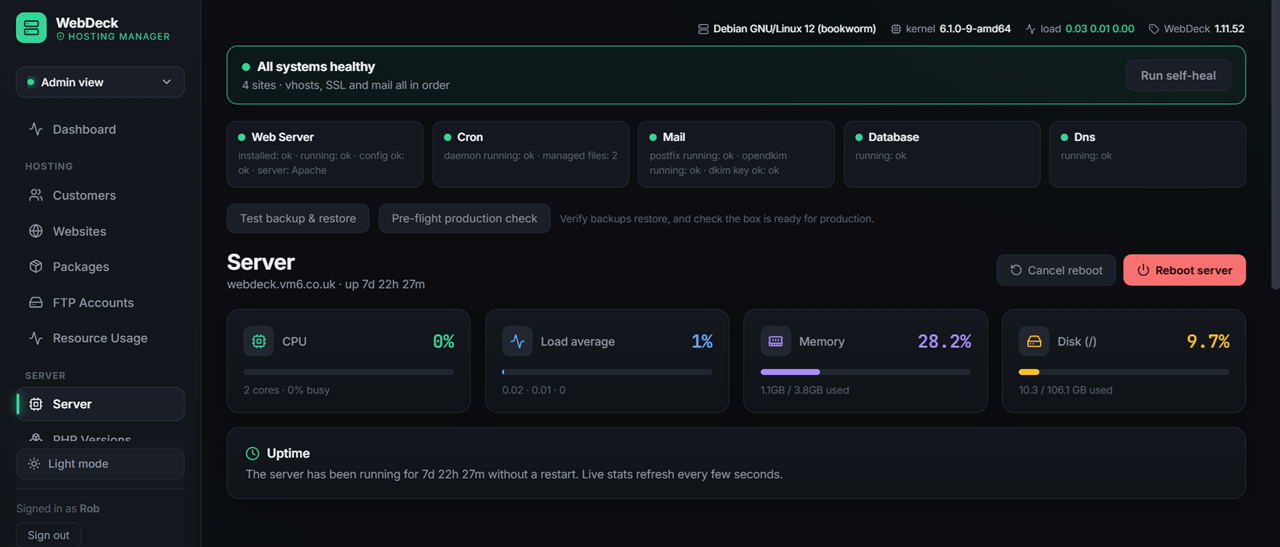Click the sun icon beside Light mode

coord(34,464)
